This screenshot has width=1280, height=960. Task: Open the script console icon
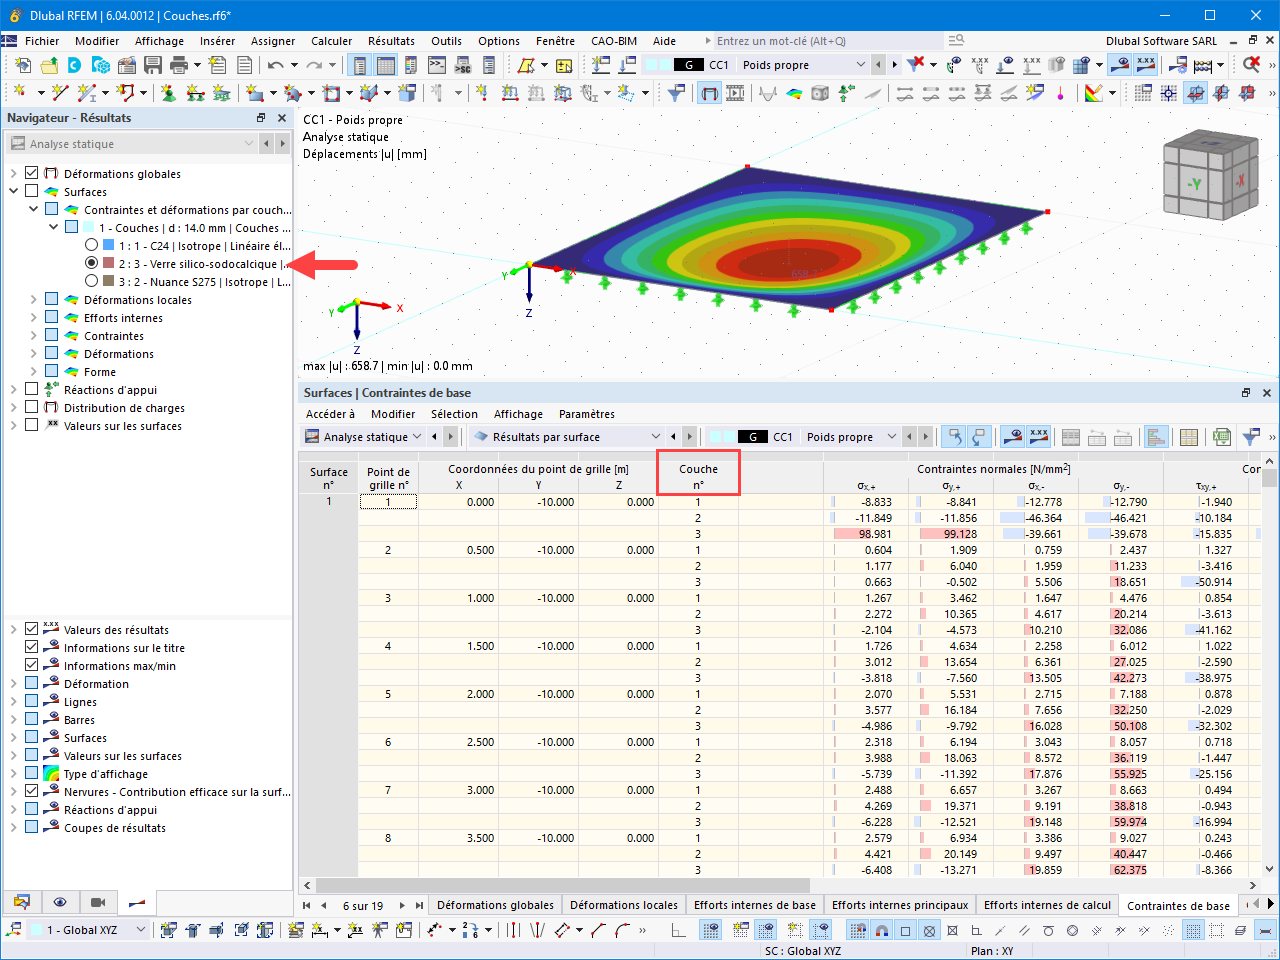coord(437,65)
